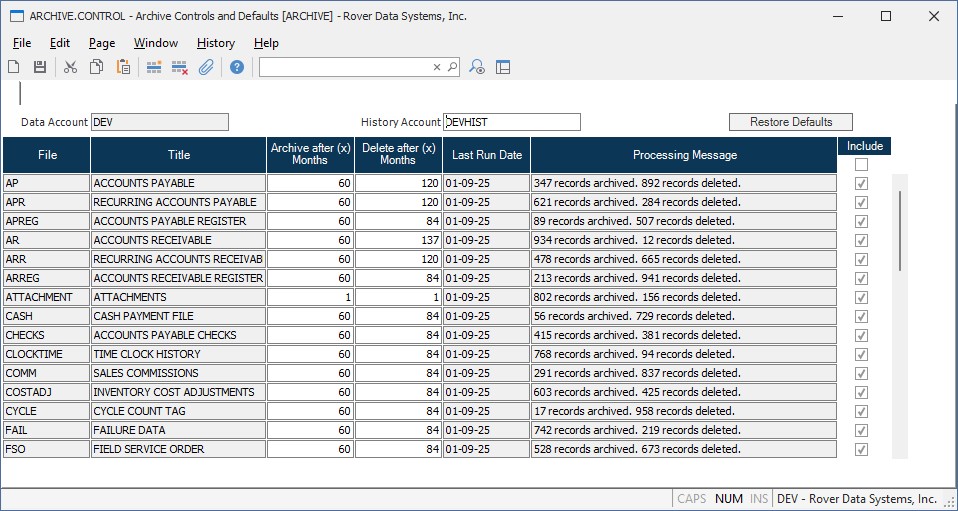Image resolution: width=958 pixels, height=511 pixels.
Task: Click the Insert row icon
Action: coord(154,67)
